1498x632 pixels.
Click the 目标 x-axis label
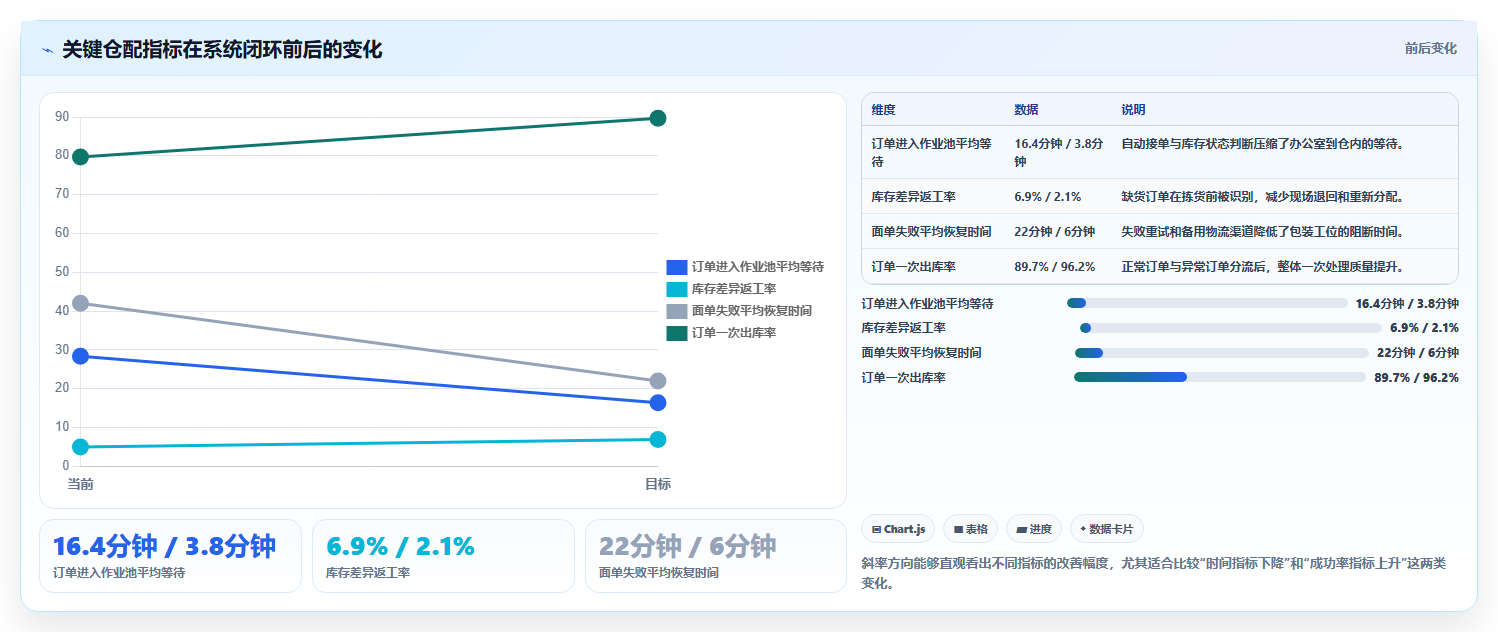(658, 484)
